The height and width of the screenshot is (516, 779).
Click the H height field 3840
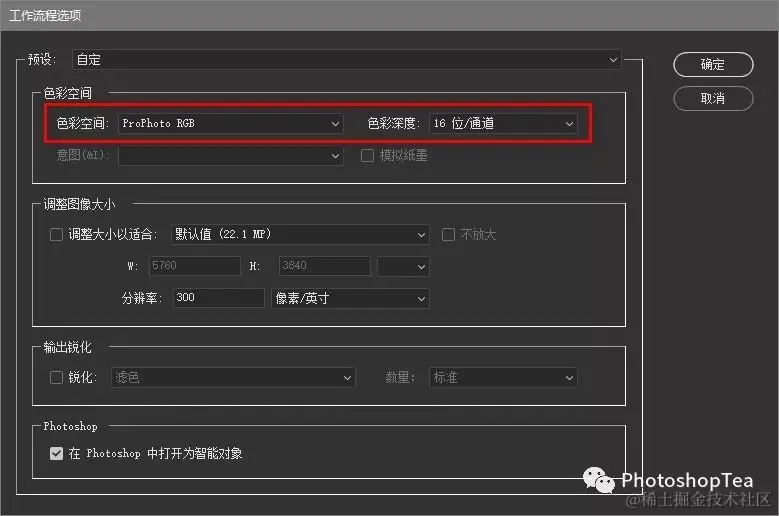[324, 266]
